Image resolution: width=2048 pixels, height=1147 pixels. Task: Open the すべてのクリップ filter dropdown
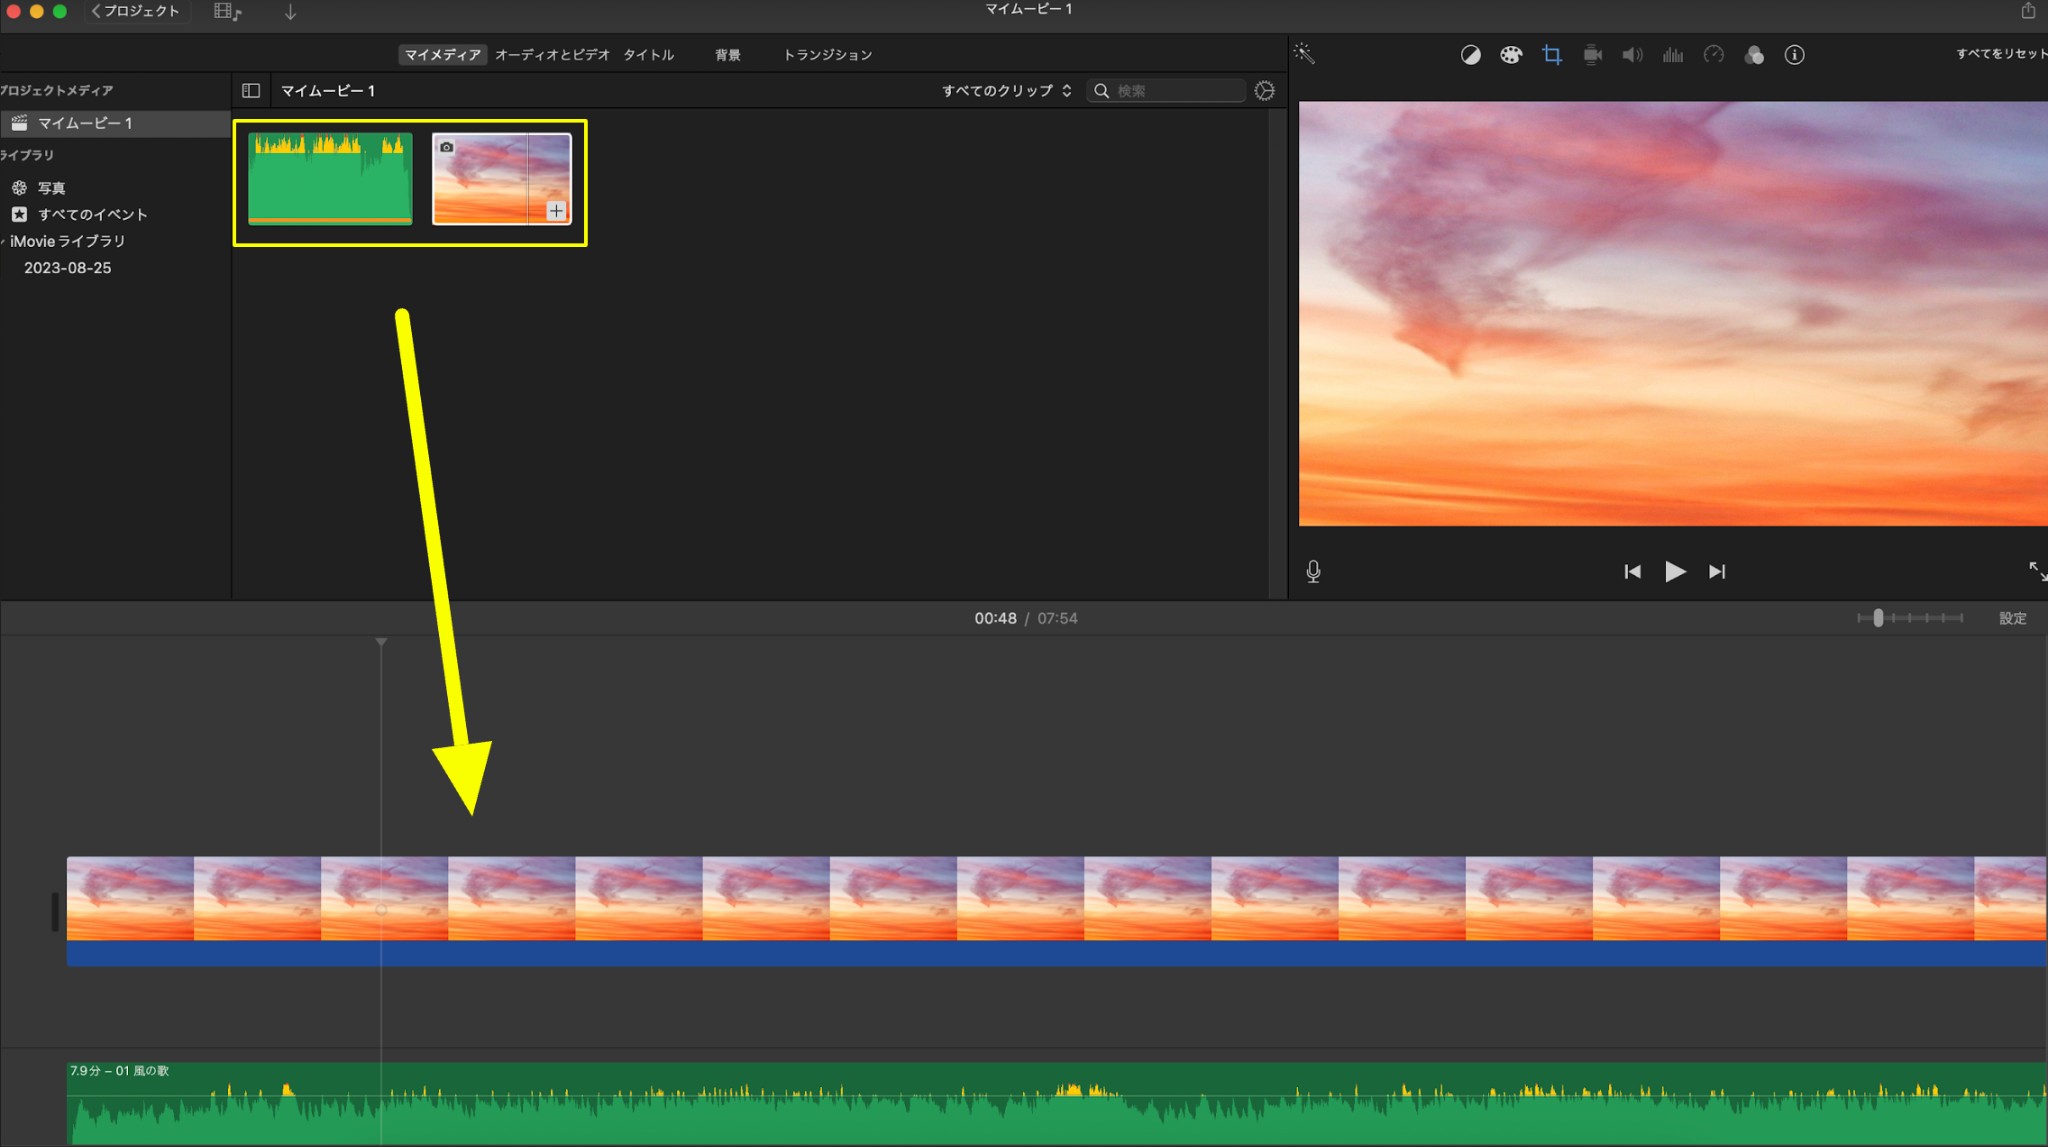(1006, 91)
